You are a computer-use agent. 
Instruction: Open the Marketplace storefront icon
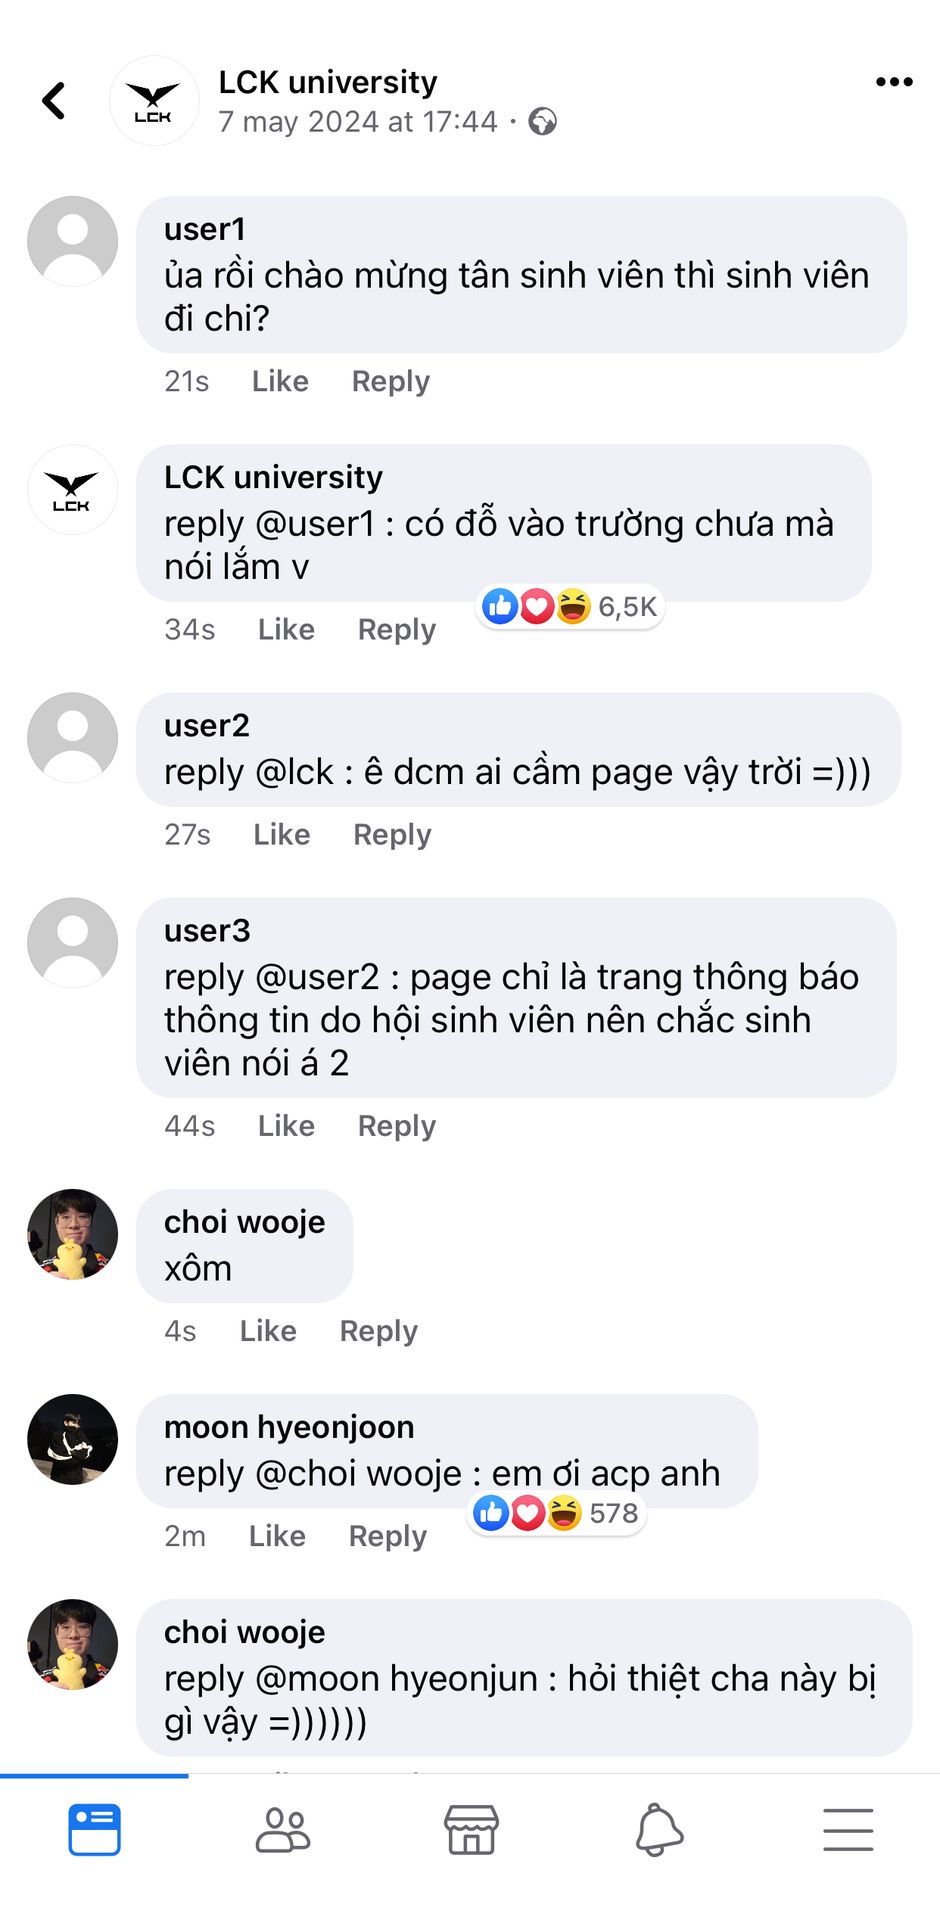471,1830
